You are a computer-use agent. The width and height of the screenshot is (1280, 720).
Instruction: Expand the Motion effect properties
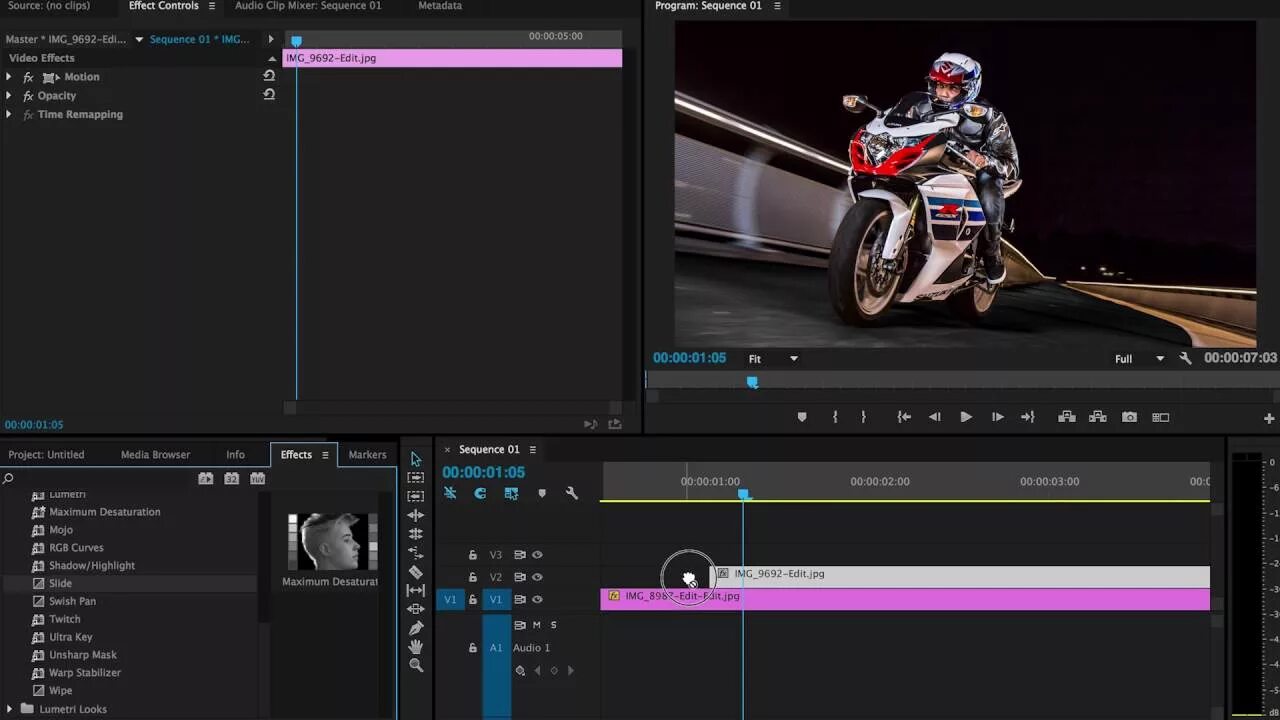click(x=9, y=77)
